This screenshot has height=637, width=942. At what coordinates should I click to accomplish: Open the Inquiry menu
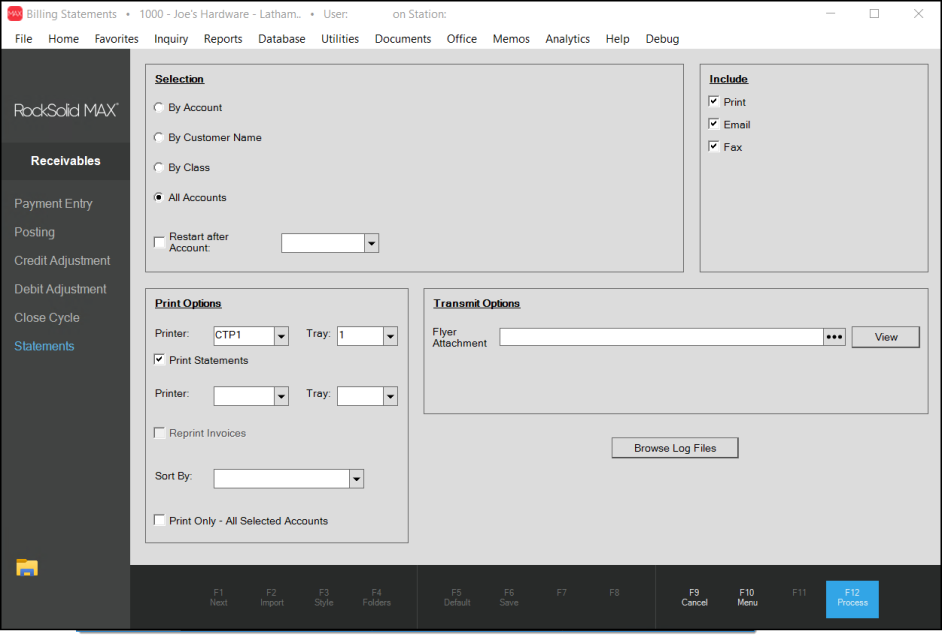171,39
